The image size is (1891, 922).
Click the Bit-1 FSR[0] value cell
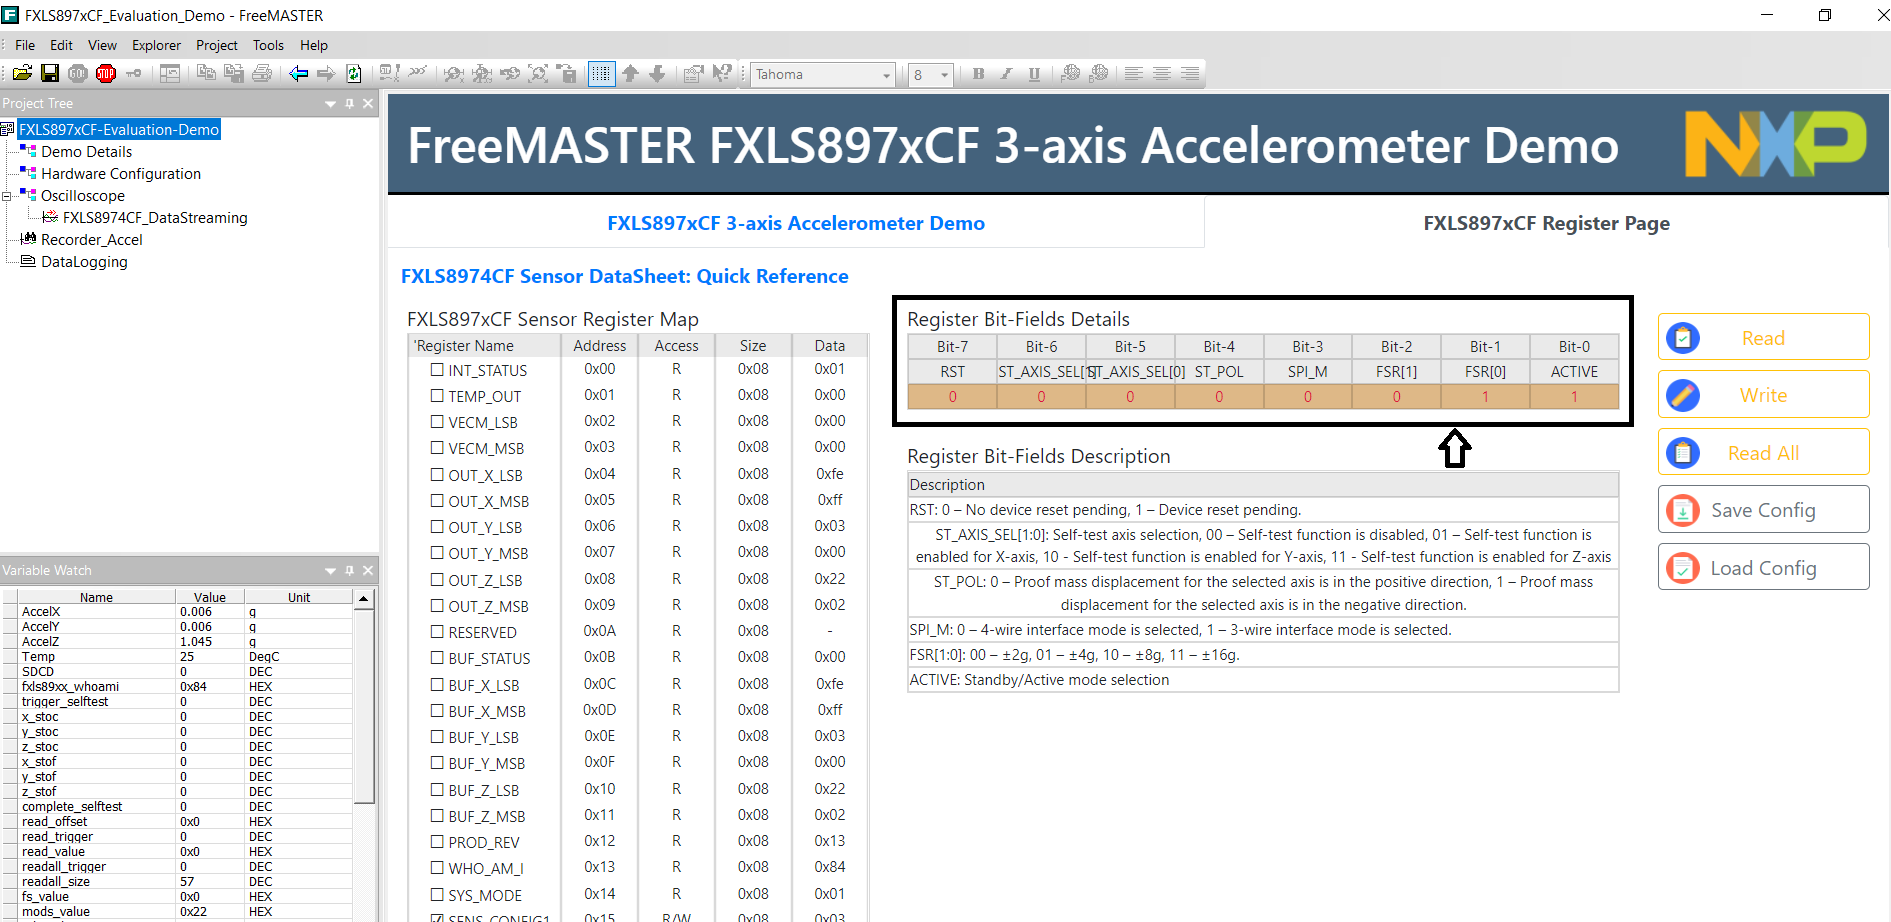(x=1485, y=397)
